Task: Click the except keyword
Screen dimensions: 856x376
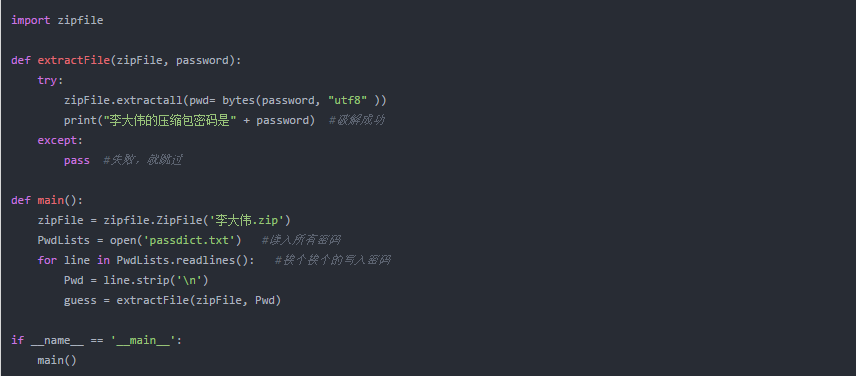Action: (x=57, y=140)
